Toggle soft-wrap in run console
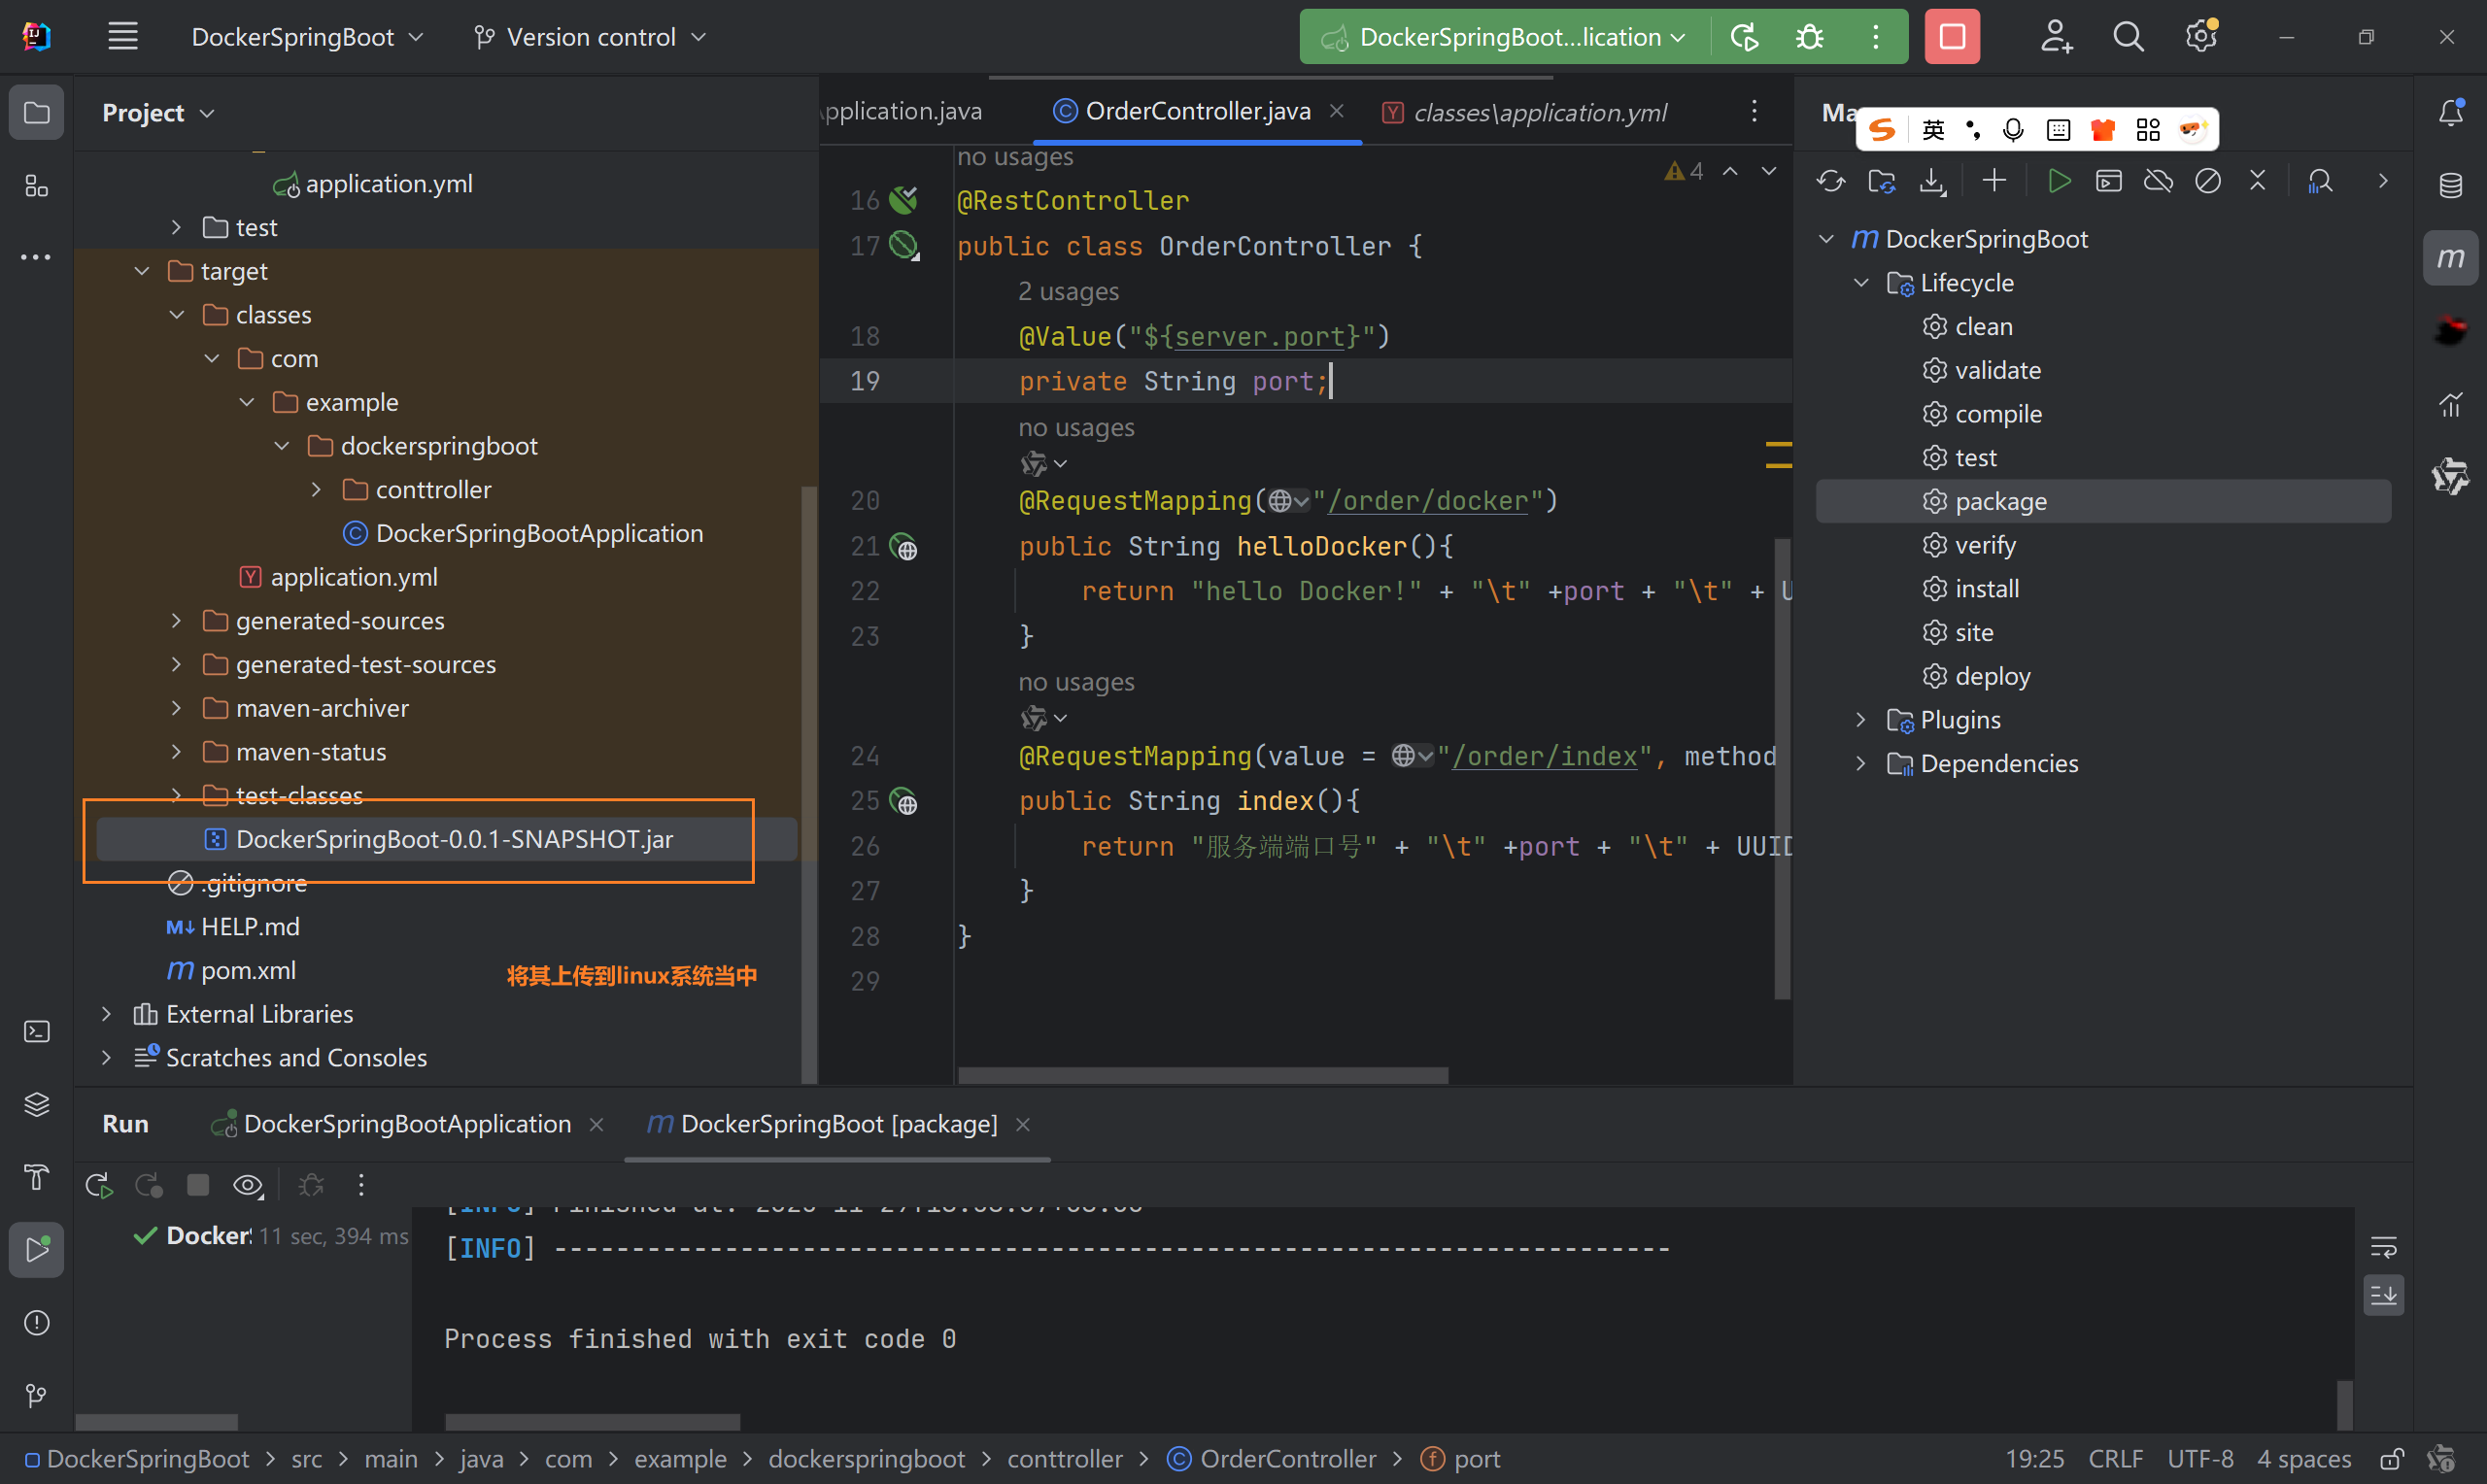 [x=2383, y=1247]
